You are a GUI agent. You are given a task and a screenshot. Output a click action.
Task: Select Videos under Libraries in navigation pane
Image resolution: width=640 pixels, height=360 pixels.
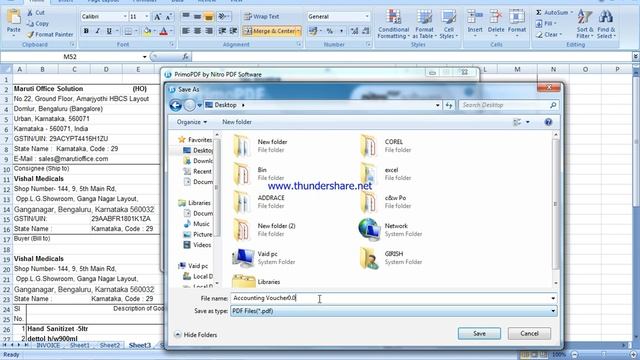tap(198, 245)
